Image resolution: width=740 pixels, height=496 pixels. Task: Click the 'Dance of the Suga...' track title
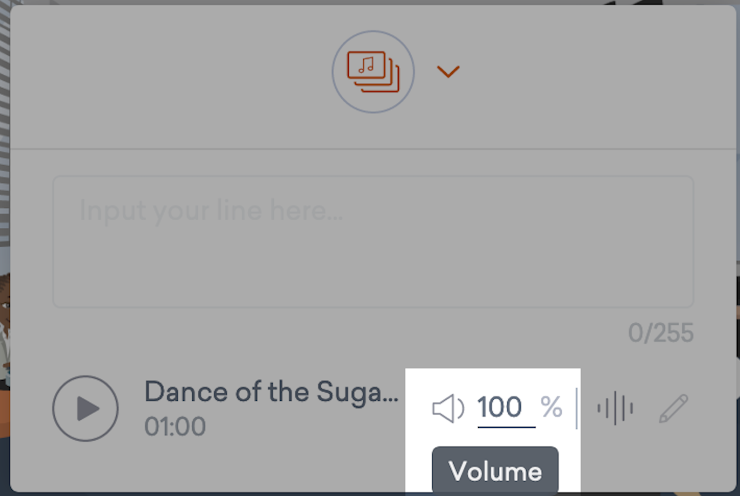tap(271, 393)
